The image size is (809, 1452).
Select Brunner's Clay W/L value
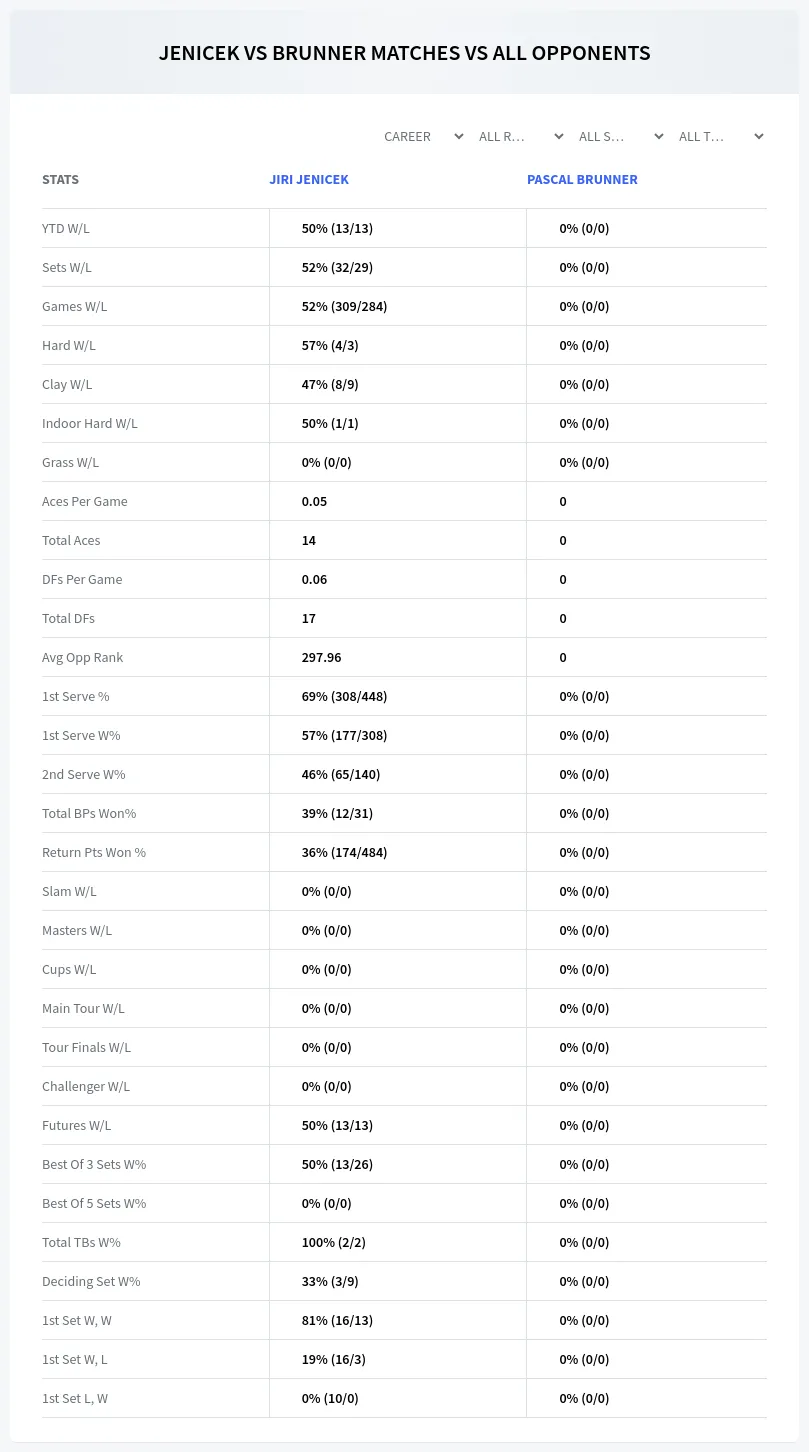point(584,384)
